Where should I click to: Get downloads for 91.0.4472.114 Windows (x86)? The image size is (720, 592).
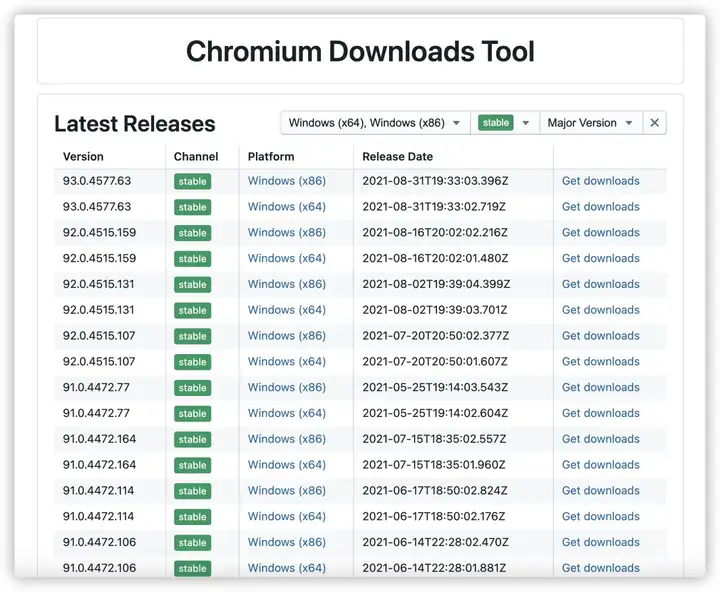coord(601,491)
